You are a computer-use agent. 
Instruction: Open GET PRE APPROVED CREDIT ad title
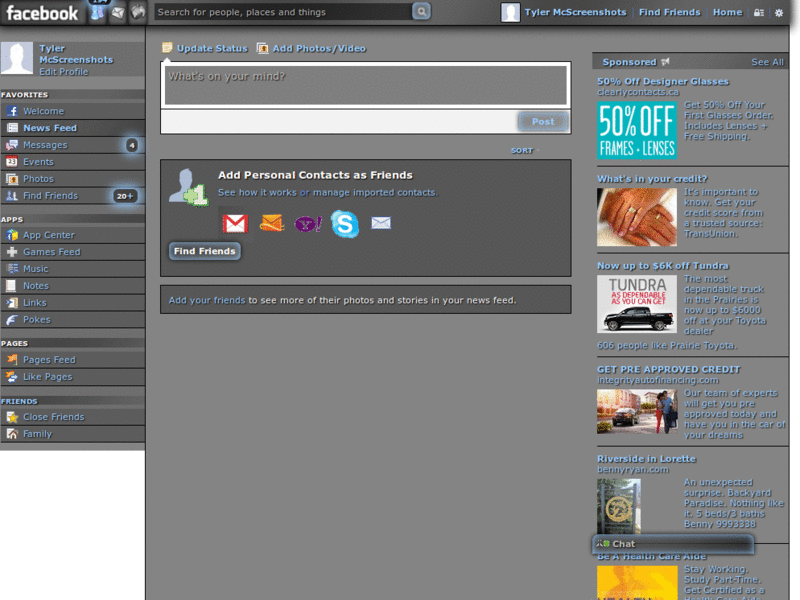pyautogui.click(x=668, y=369)
